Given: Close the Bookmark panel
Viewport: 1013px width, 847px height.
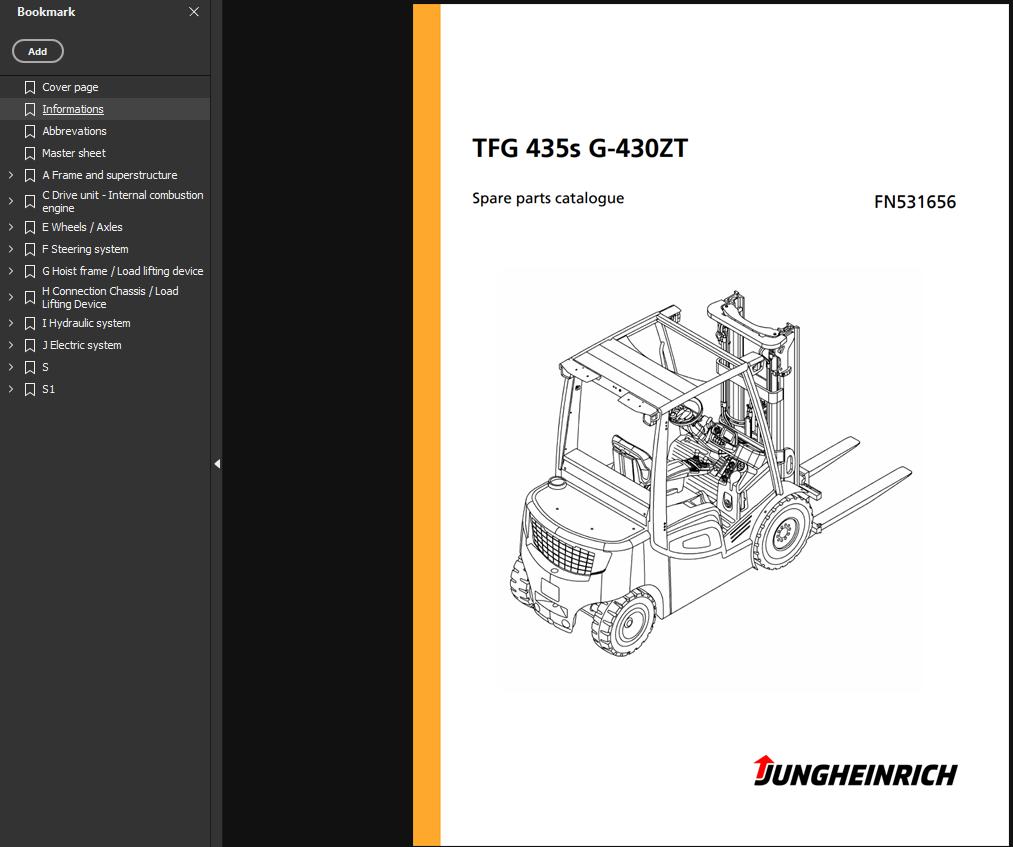Looking at the screenshot, I should (x=194, y=12).
